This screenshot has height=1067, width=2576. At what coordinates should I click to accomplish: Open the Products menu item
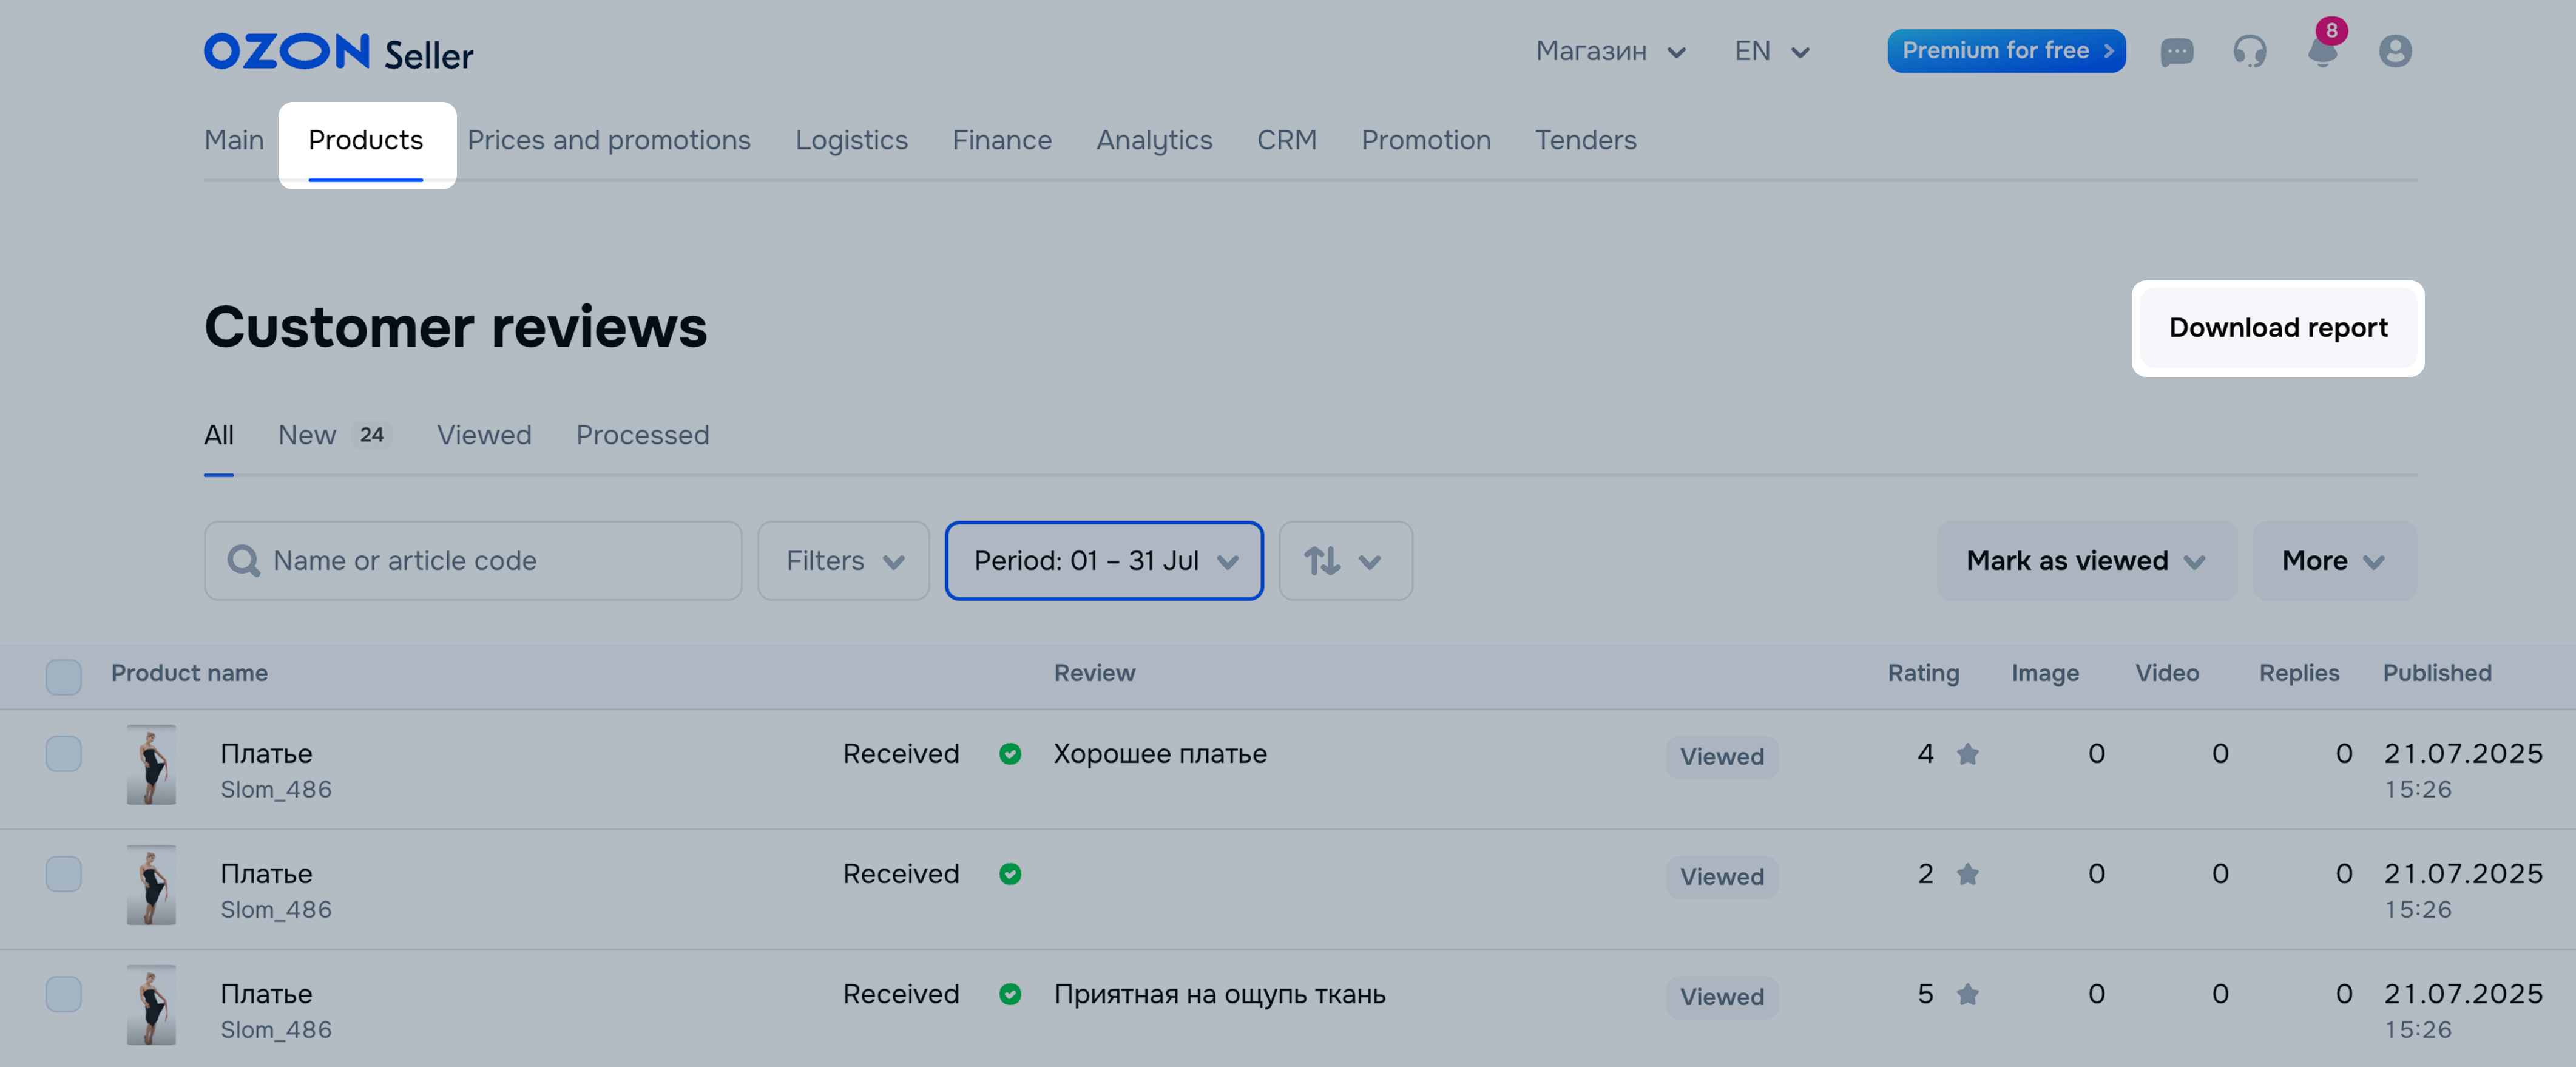(x=366, y=140)
